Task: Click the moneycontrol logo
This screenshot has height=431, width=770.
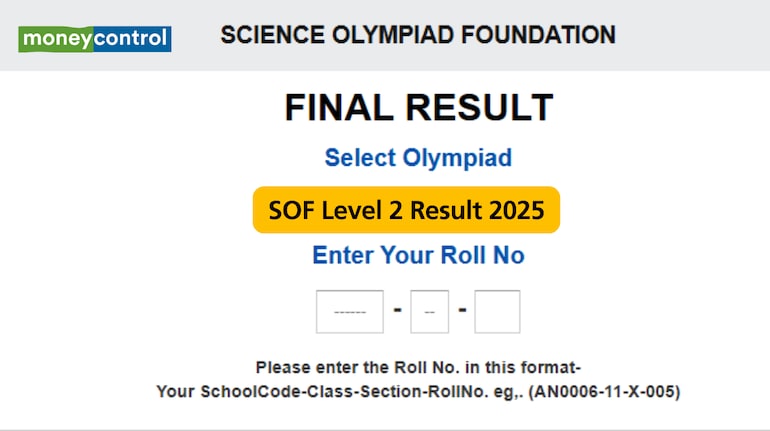Action: tap(94, 39)
